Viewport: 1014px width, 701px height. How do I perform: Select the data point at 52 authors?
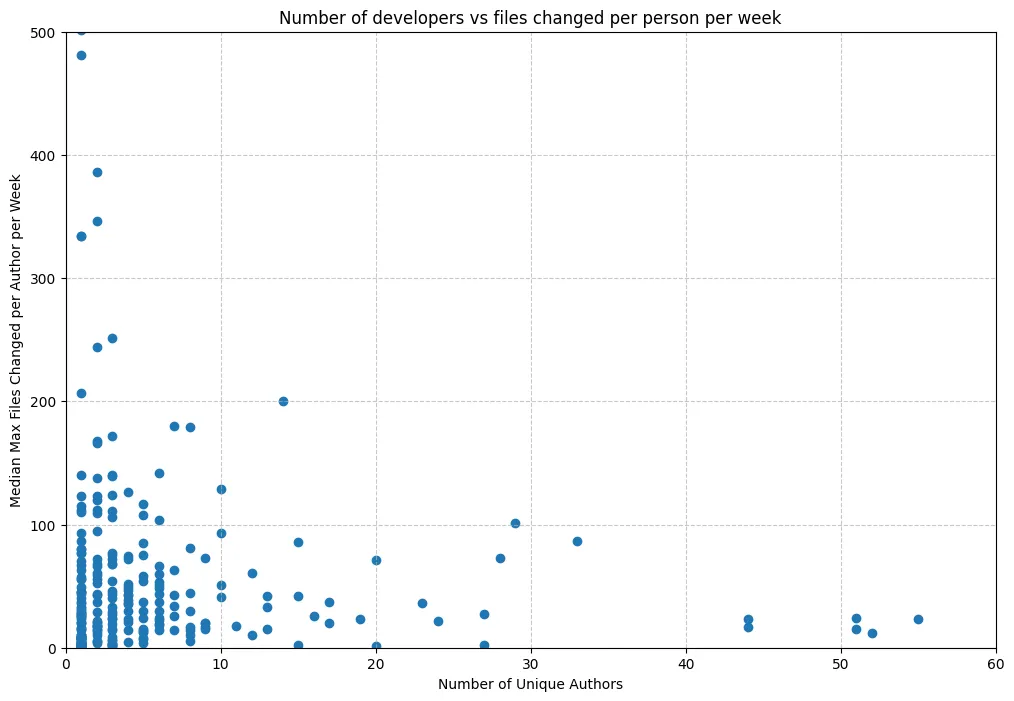click(x=872, y=633)
